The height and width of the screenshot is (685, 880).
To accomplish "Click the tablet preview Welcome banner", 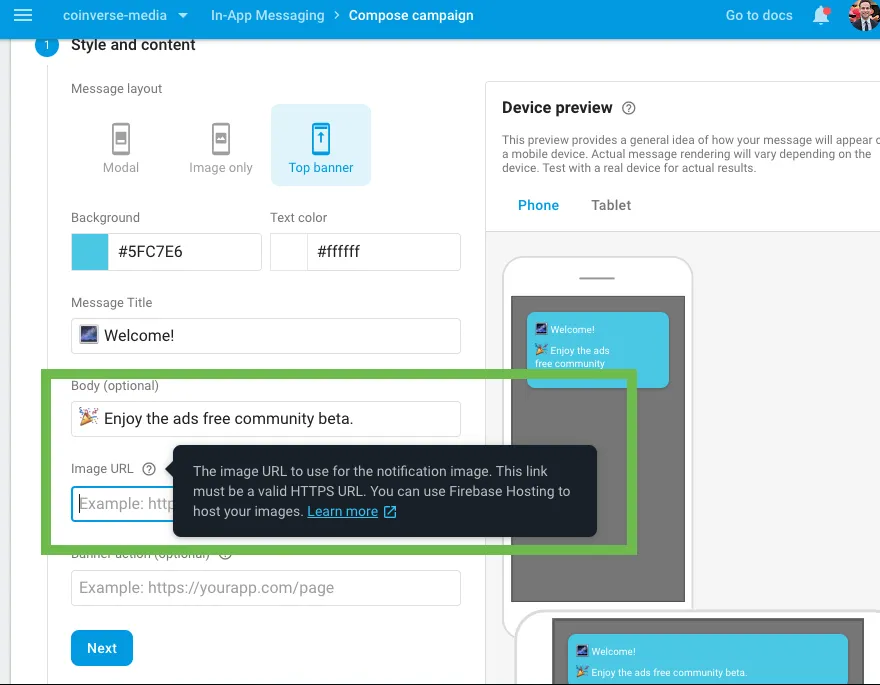I will pyautogui.click(x=707, y=659).
